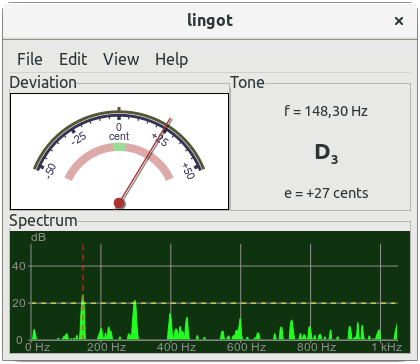Click the error reading e = +27 cents
The image size is (420, 364).
326,193
